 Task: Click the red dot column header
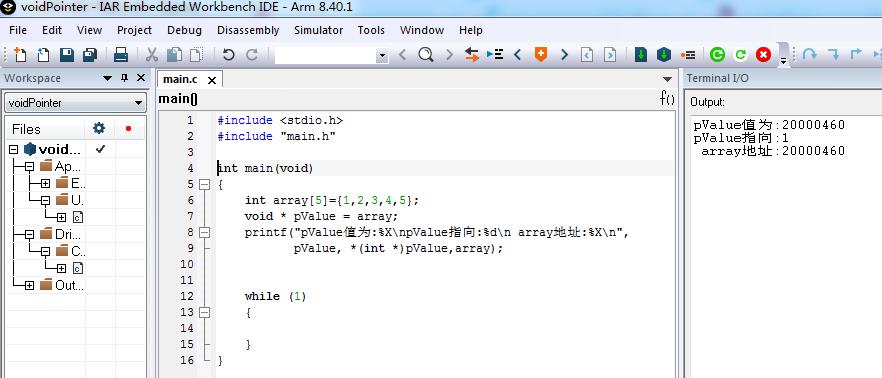pyautogui.click(x=129, y=128)
